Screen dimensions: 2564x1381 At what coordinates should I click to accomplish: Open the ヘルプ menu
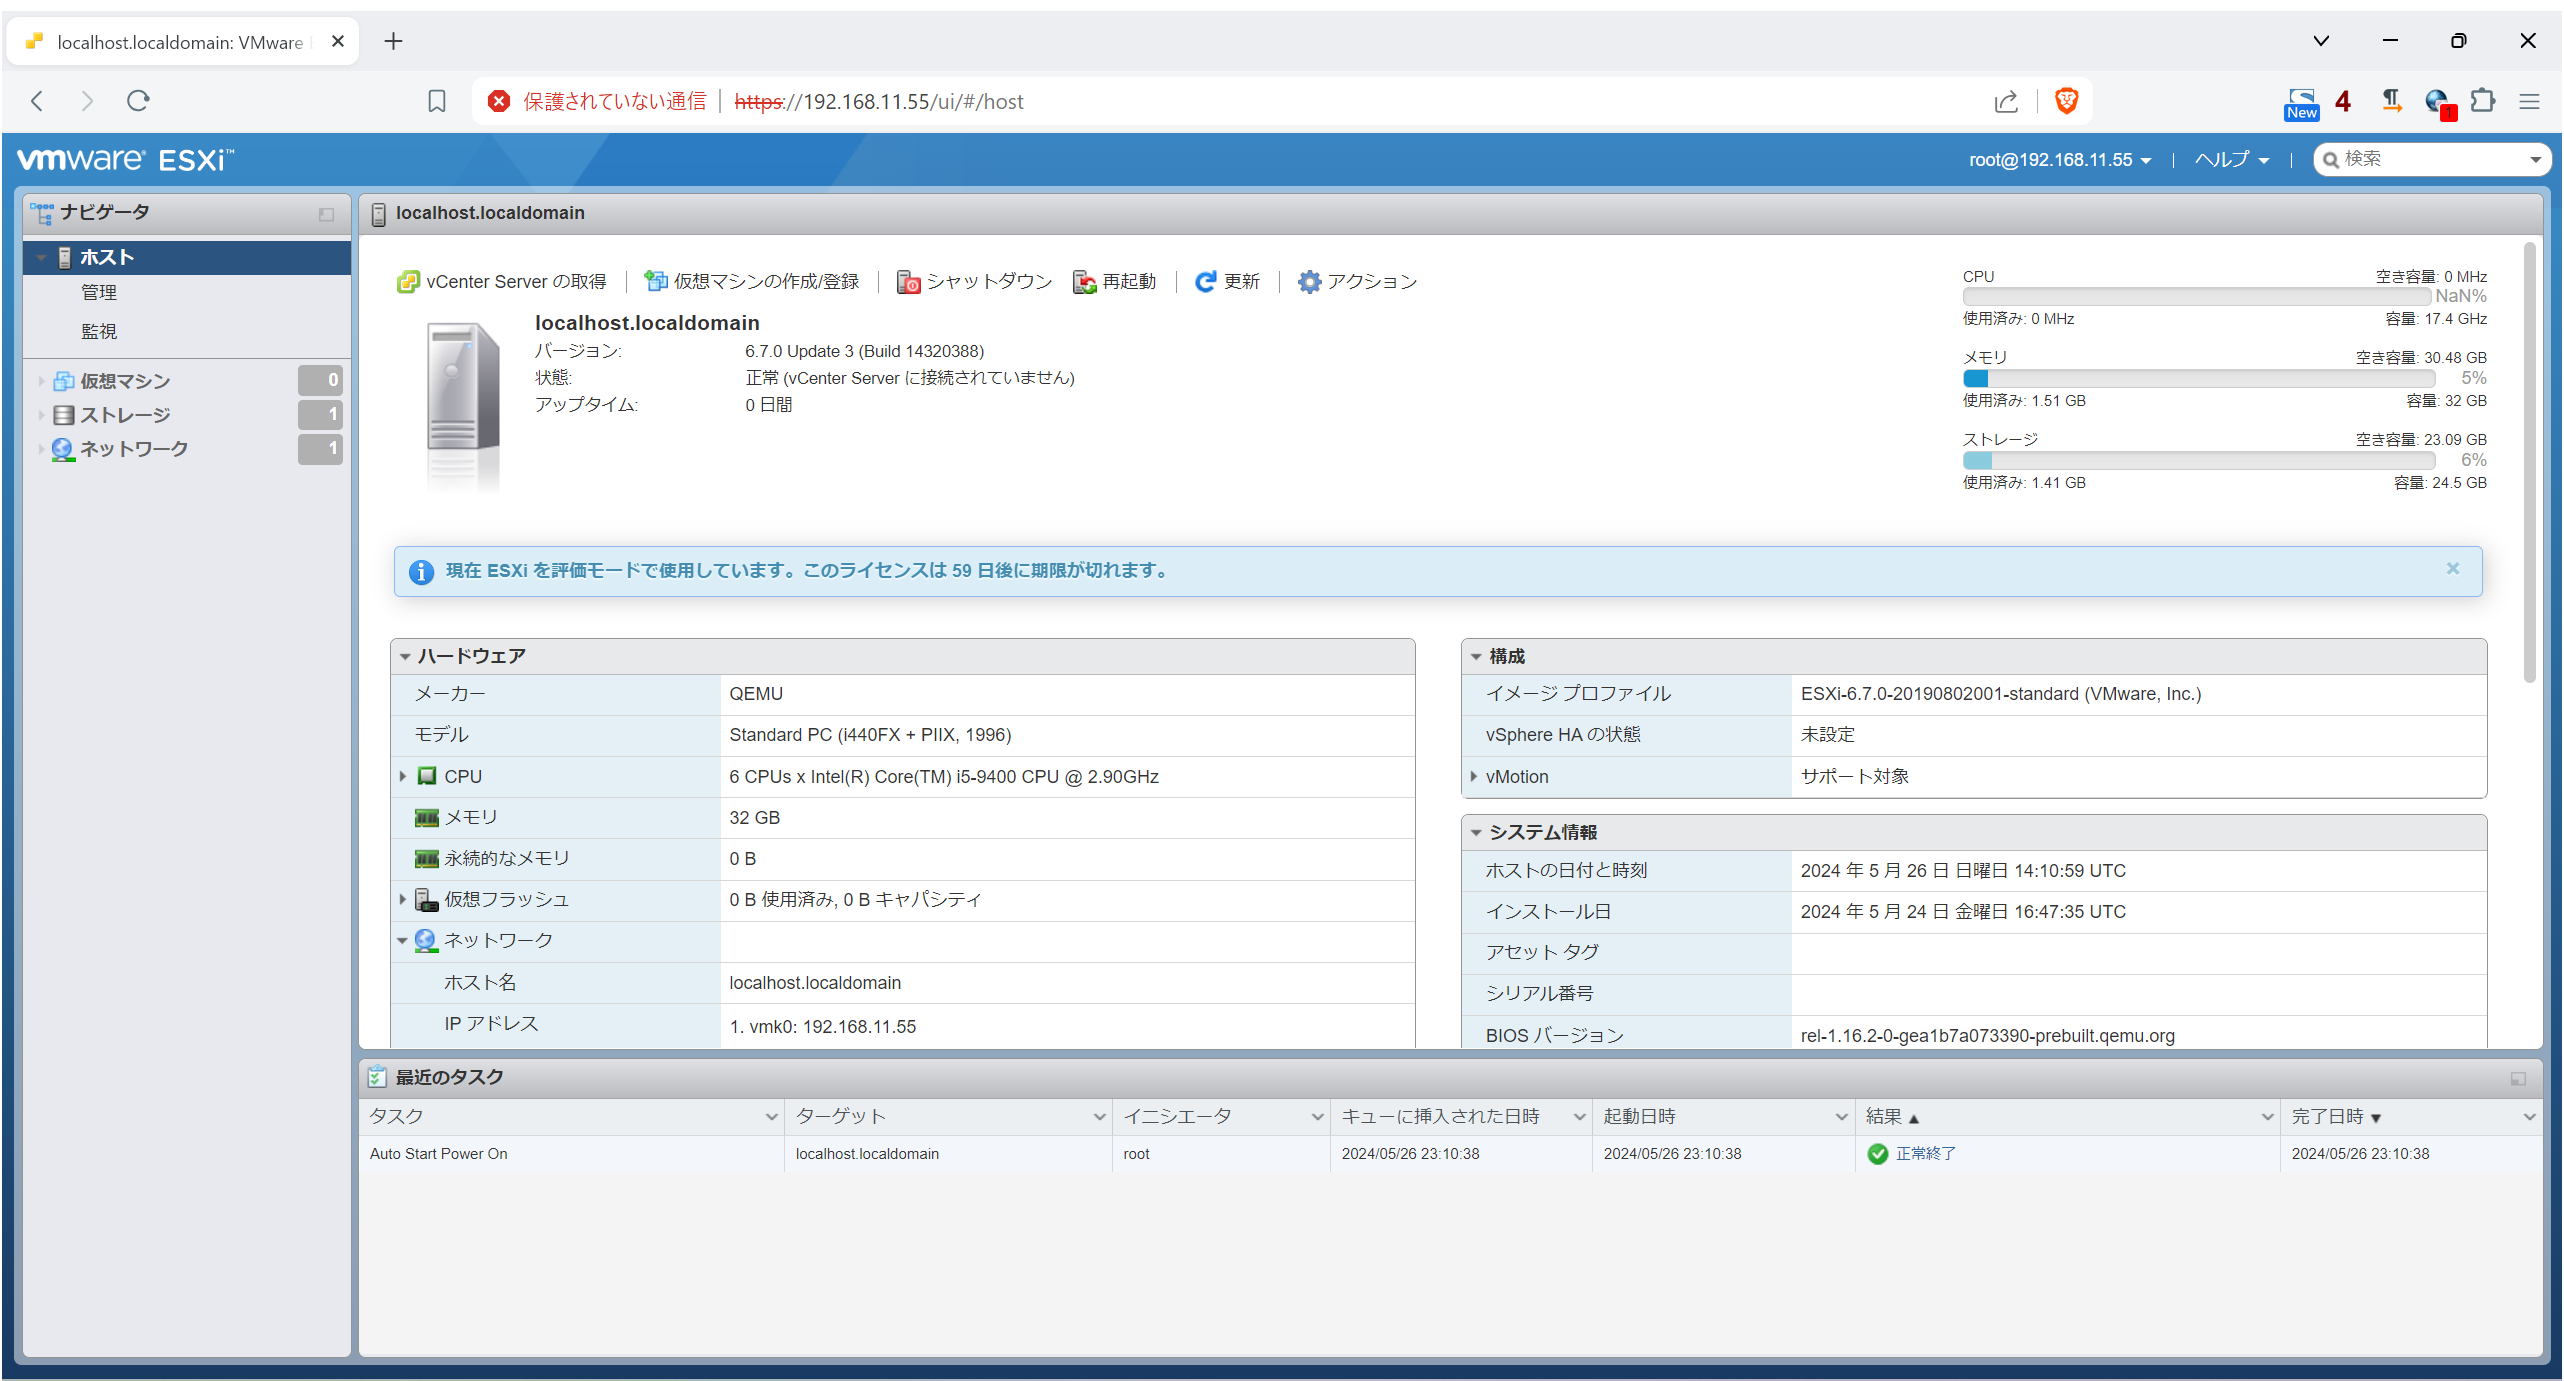2232,160
